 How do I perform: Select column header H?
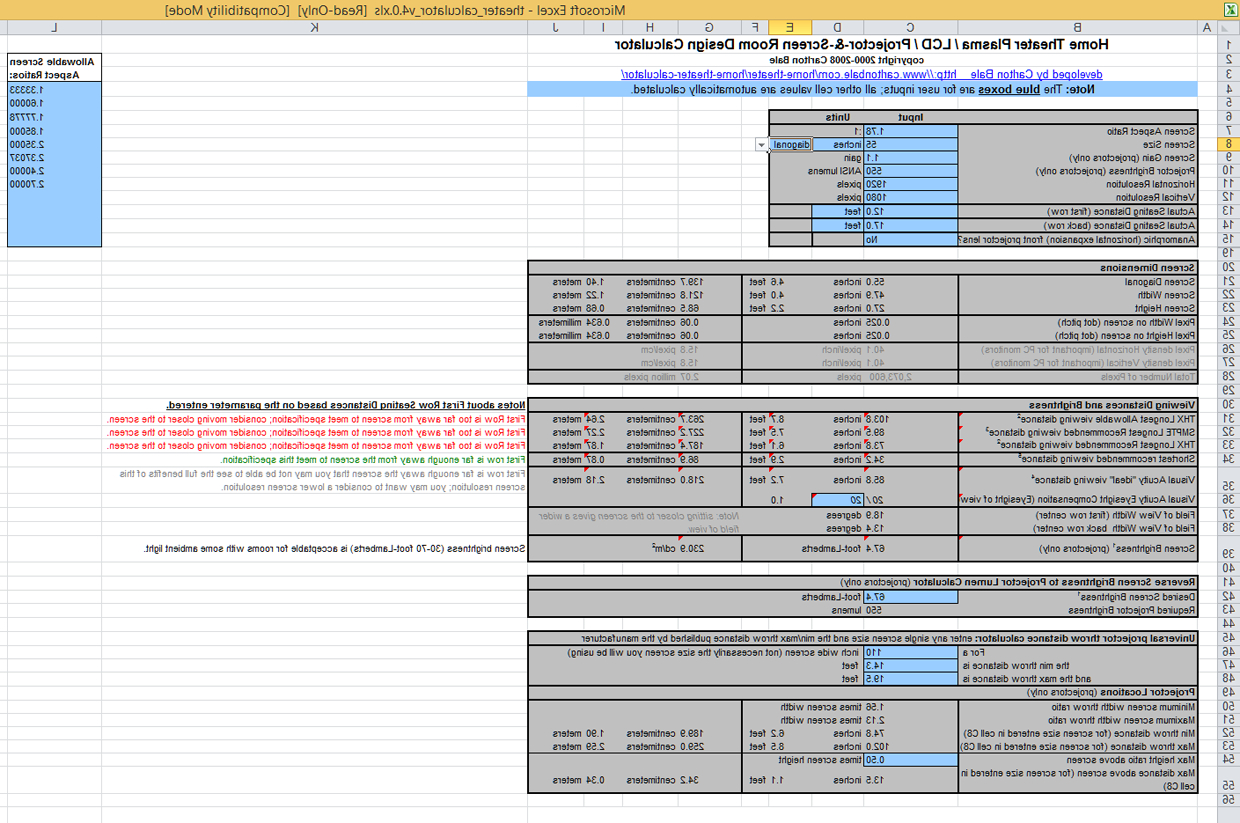(651, 28)
